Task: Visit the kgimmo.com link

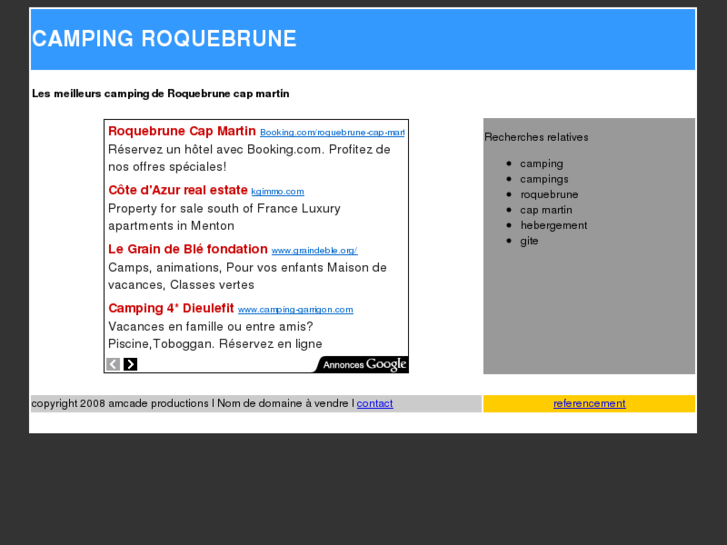Action: [278, 192]
